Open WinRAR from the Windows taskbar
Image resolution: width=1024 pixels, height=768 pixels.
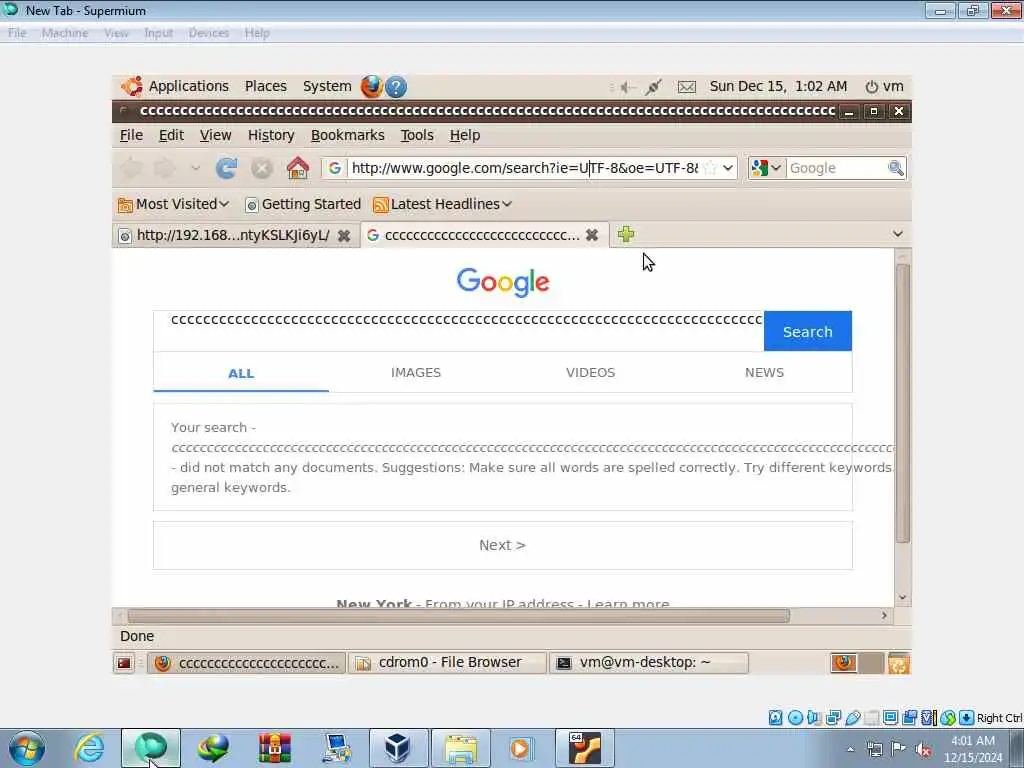pos(275,748)
